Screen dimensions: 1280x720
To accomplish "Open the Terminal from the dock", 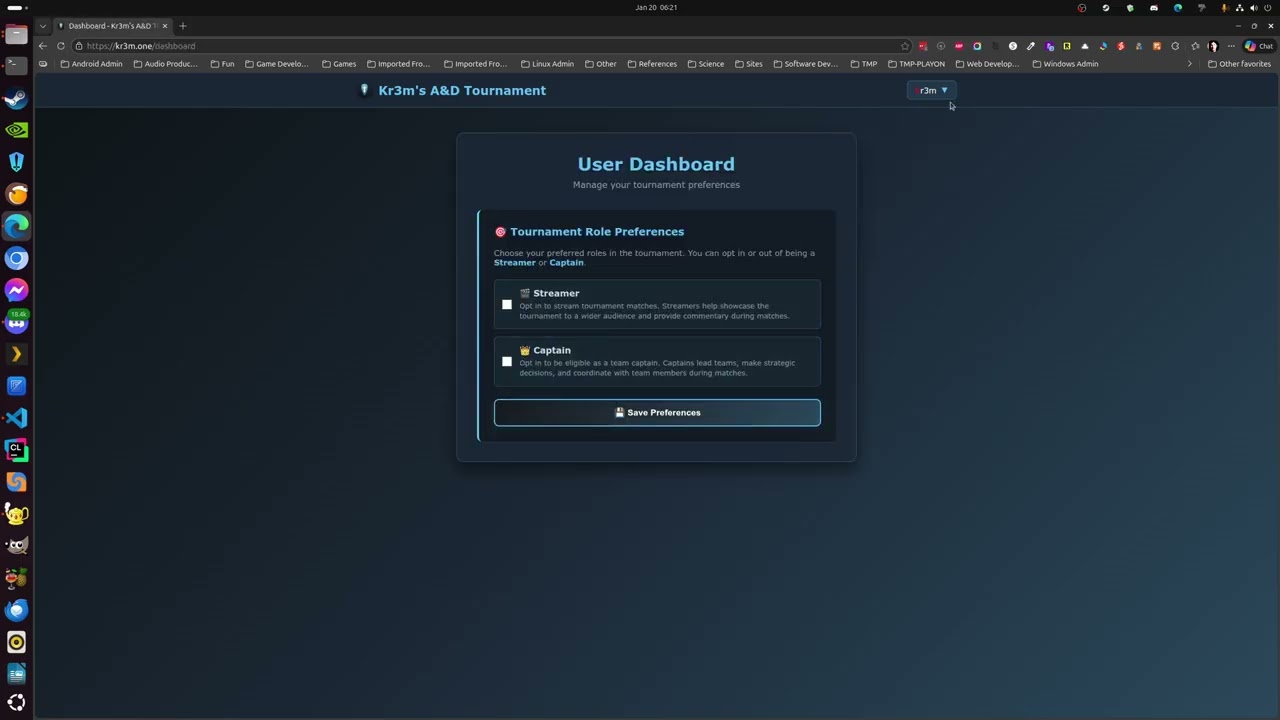I will (16, 66).
